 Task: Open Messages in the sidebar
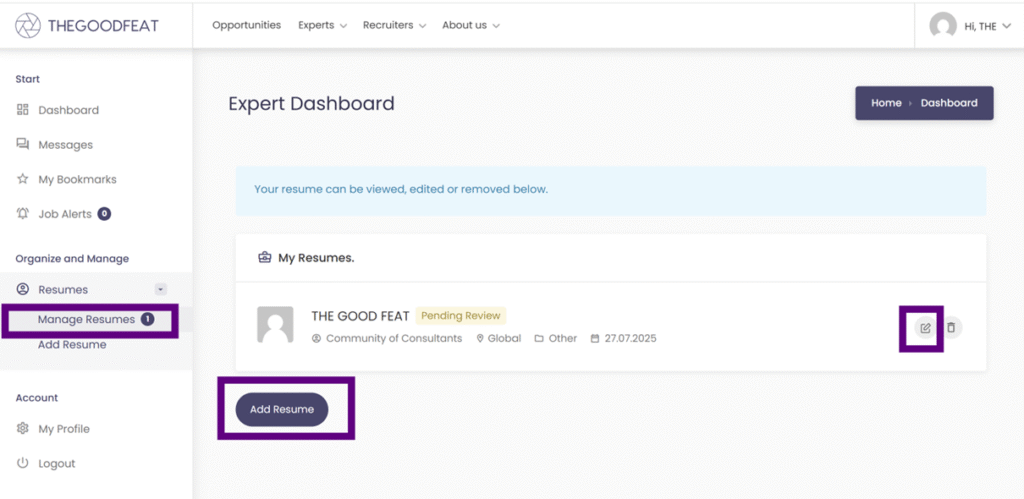pos(65,145)
